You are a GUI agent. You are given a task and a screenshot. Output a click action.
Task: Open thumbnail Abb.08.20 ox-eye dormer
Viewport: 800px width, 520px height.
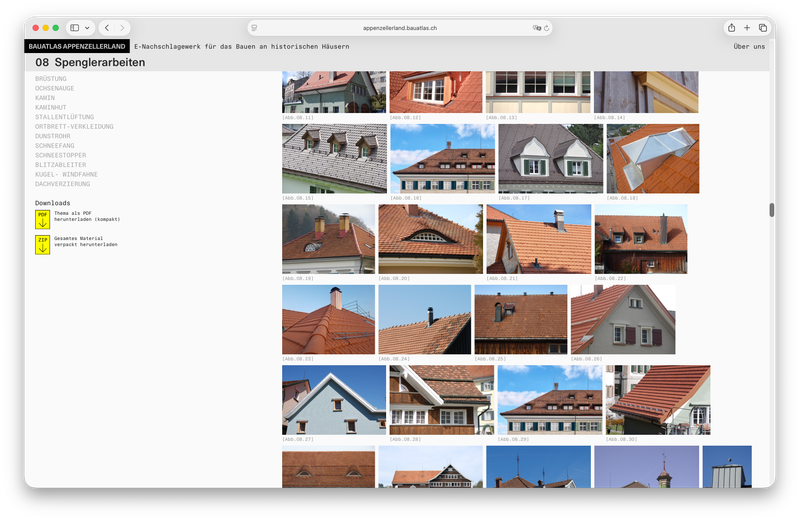(431, 239)
